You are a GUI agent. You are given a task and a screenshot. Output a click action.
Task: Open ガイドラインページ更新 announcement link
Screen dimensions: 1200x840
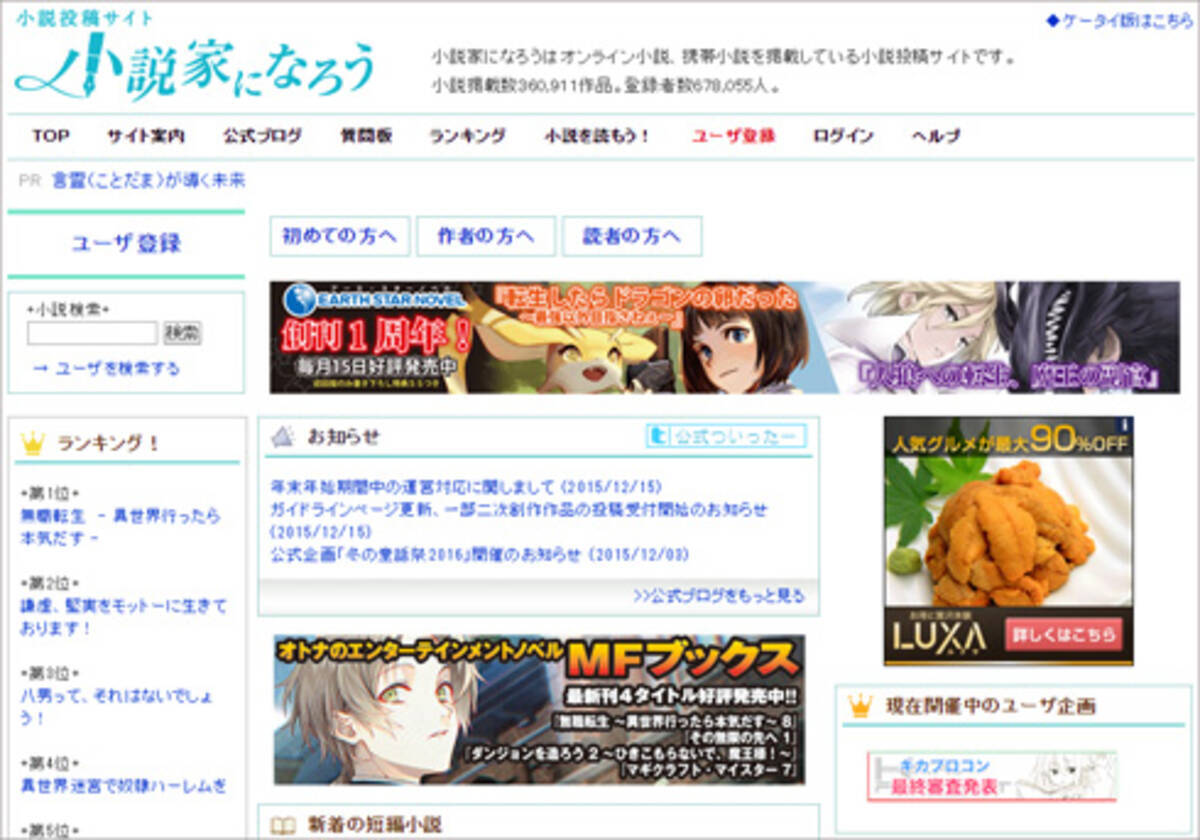coord(519,520)
